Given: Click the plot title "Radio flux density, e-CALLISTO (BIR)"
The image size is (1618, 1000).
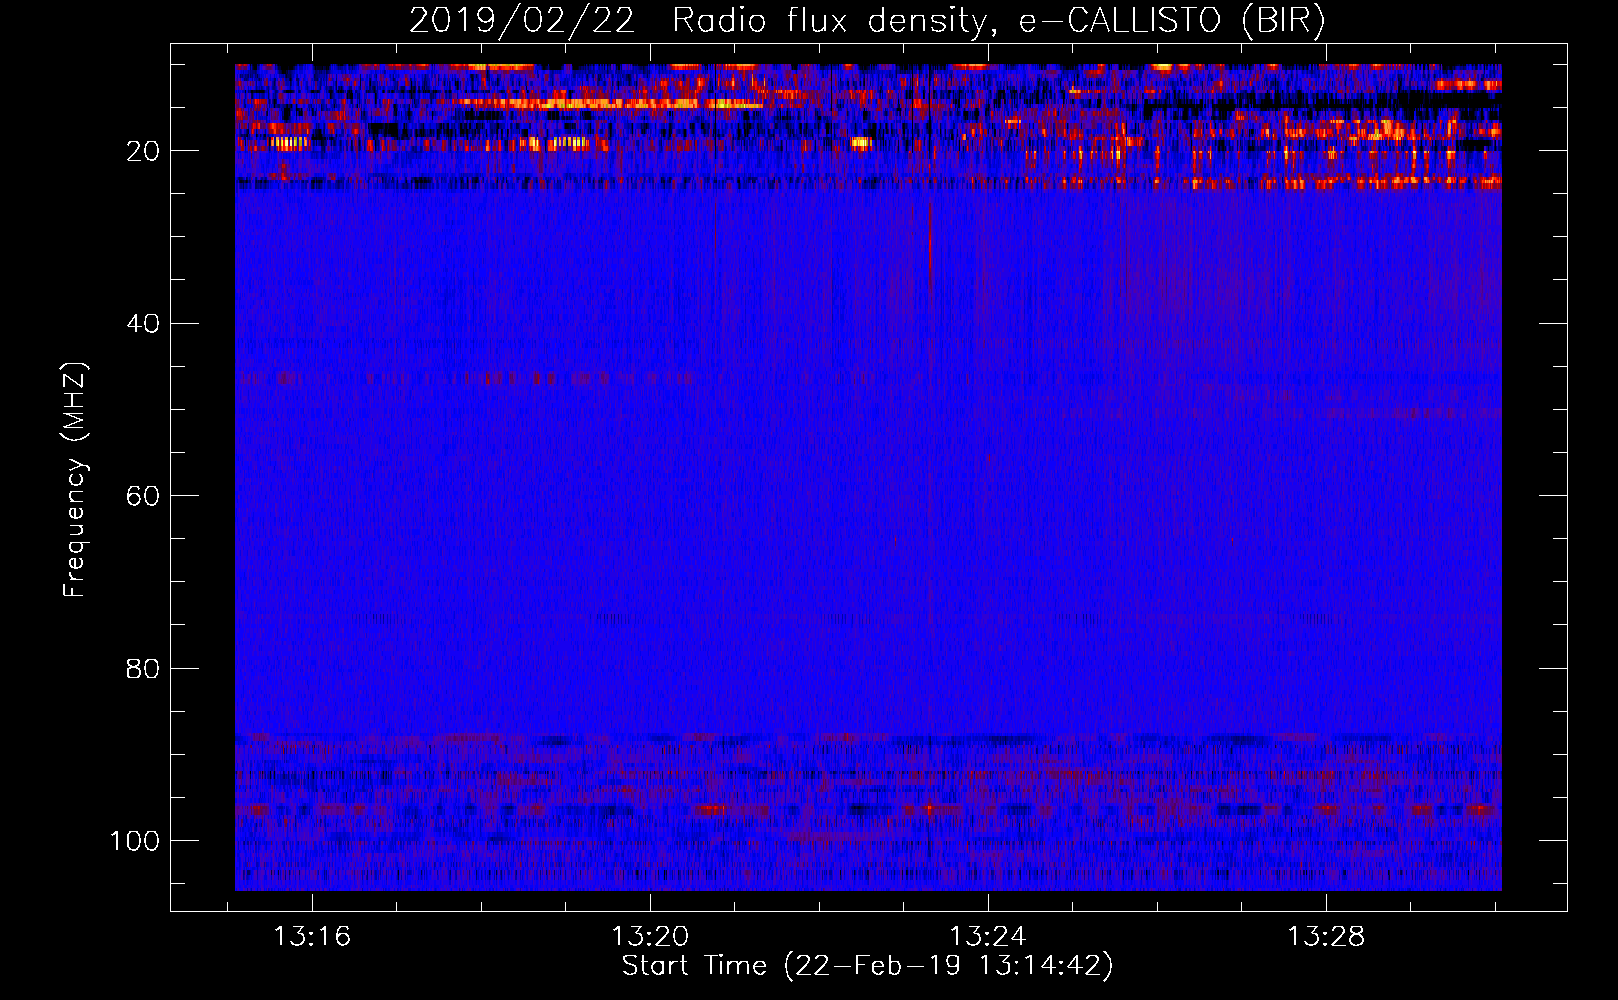Looking at the screenshot, I should [998, 21].
